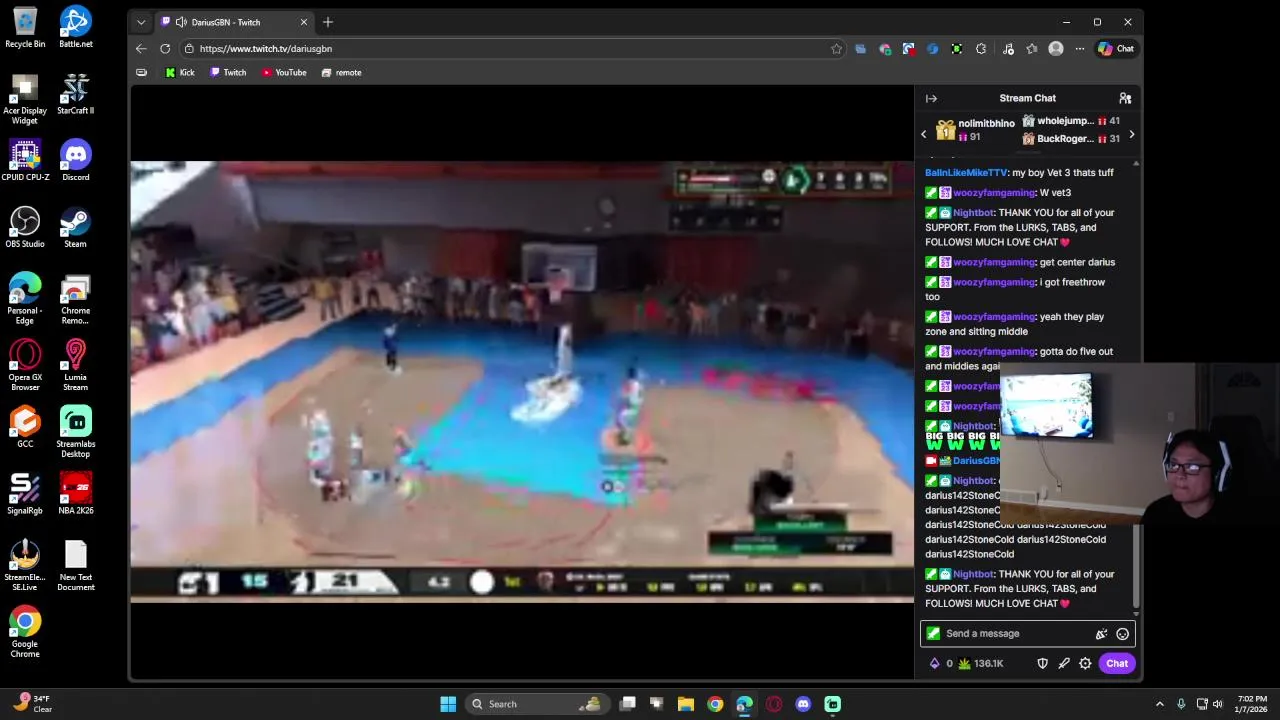Click the moderator badge in message box
Viewport: 1280px width, 720px height.
tap(933, 634)
